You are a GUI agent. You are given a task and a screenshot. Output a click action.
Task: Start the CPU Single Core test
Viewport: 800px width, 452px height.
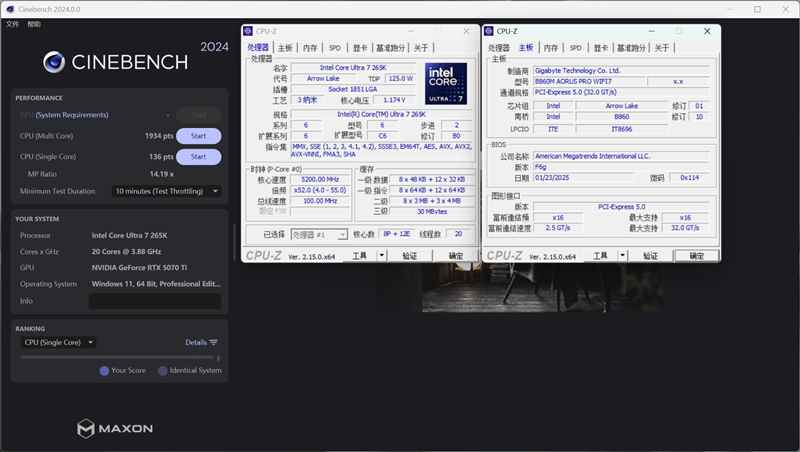(x=198, y=157)
